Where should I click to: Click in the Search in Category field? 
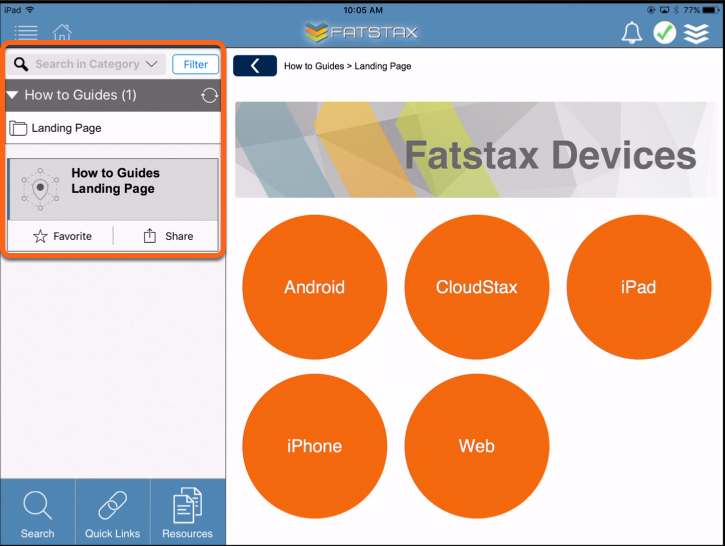pyautogui.click(x=86, y=64)
